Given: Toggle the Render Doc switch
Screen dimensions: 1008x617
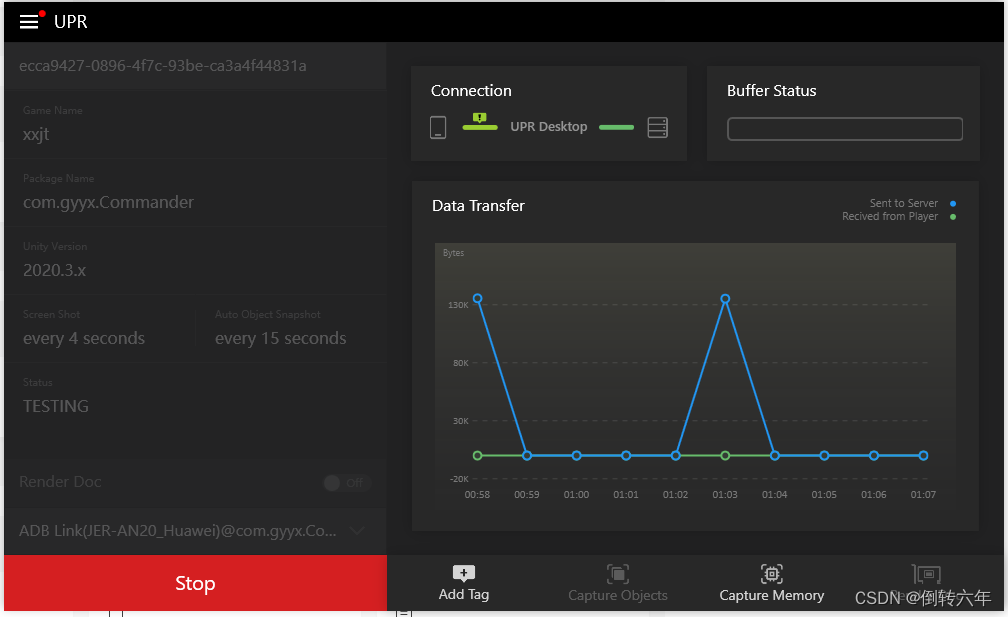Looking at the screenshot, I should pyautogui.click(x=347, y=483).
